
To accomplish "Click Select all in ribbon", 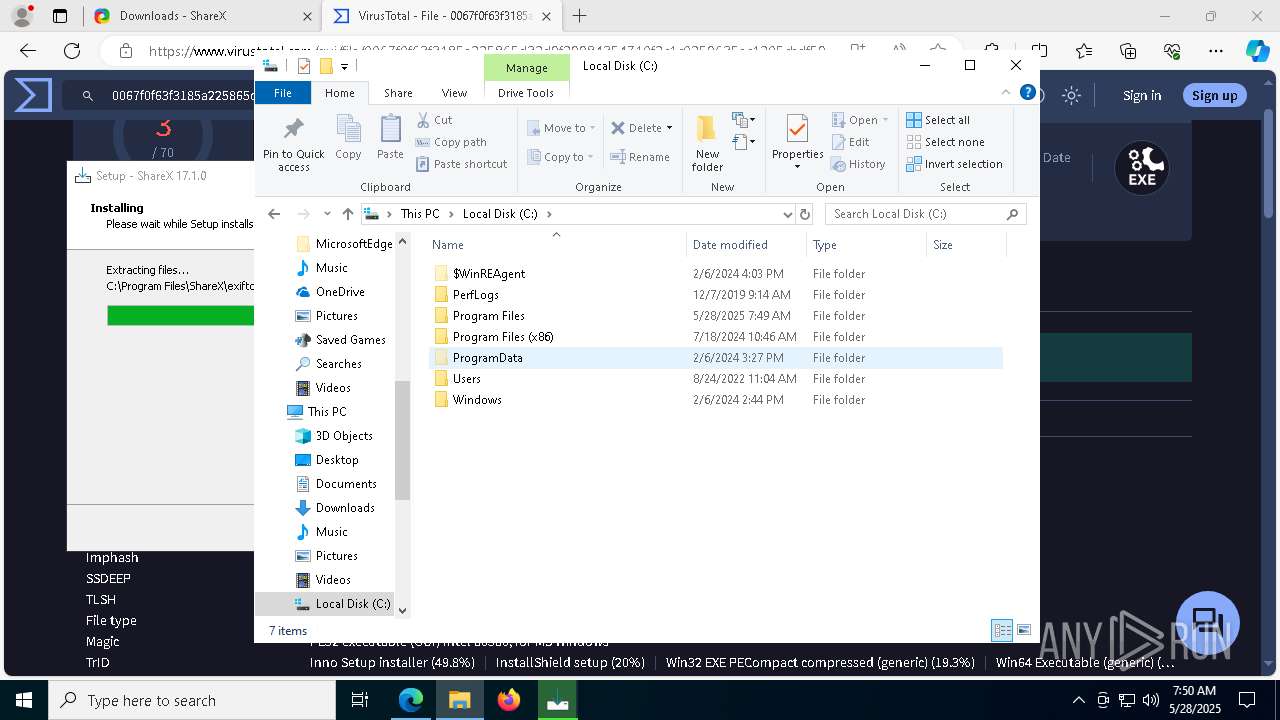I will coord(938,120).
